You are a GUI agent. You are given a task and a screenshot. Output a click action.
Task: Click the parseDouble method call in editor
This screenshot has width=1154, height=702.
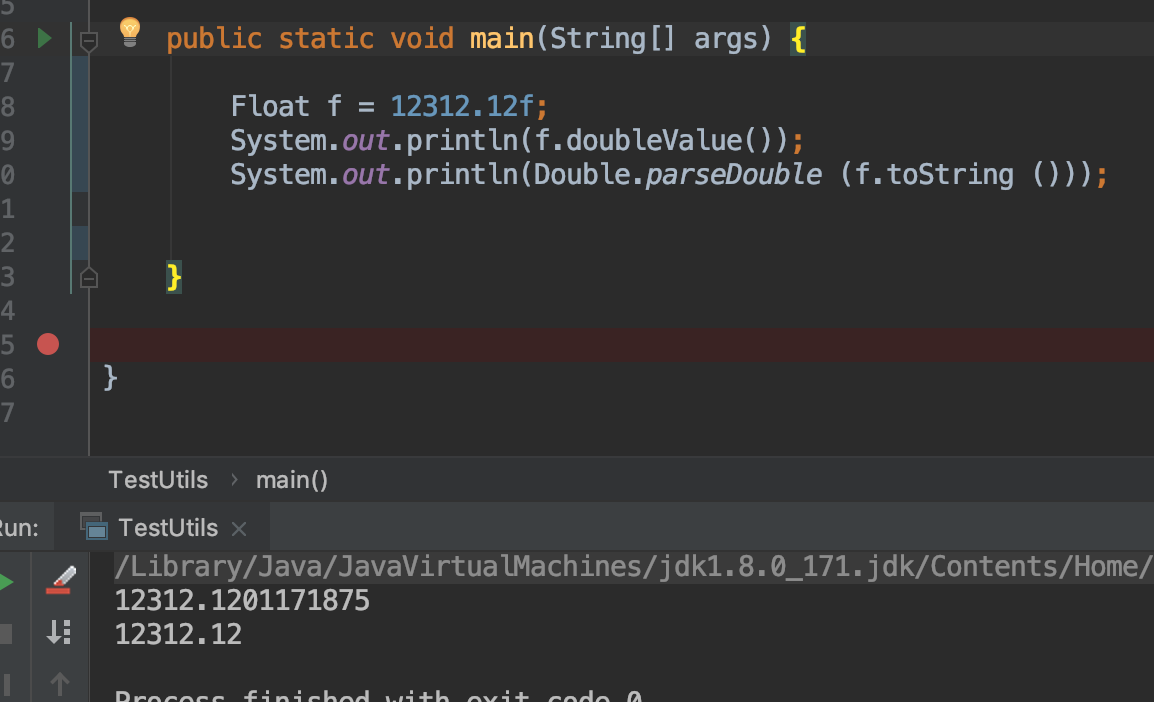pyautogui.click(x=733, y=174)
